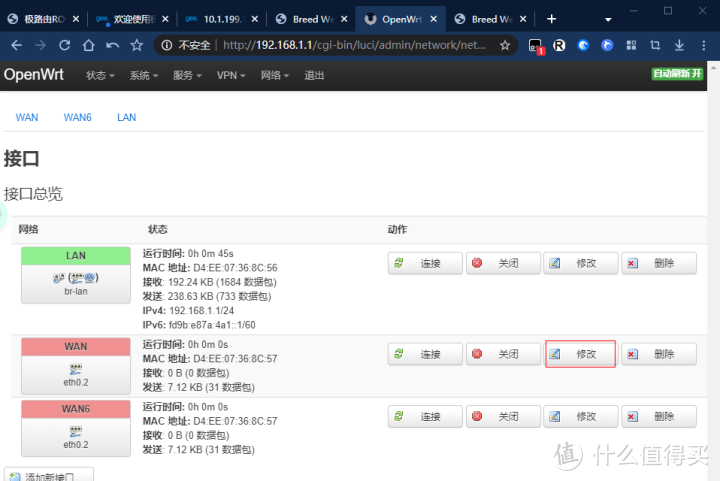Close the 10.1.199 browser tab
Image resolution: width=720 pixels, height=481 pixels.
(x=254, y=19)
